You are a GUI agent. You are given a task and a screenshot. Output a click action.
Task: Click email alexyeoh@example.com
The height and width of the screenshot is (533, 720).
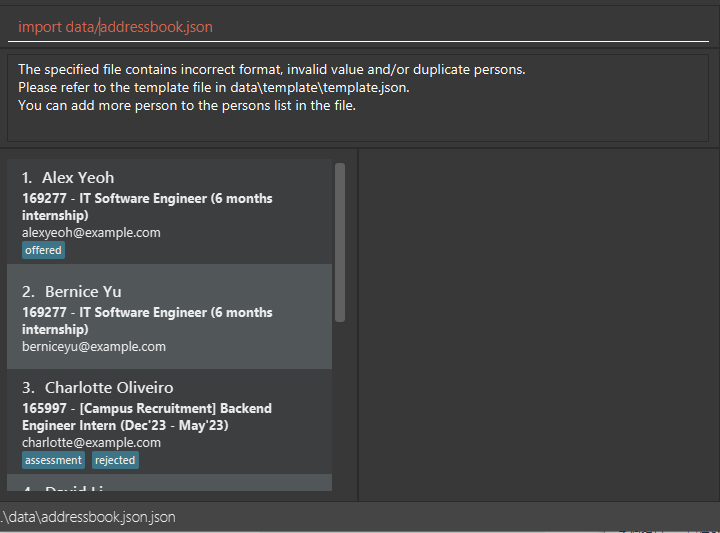91,233
